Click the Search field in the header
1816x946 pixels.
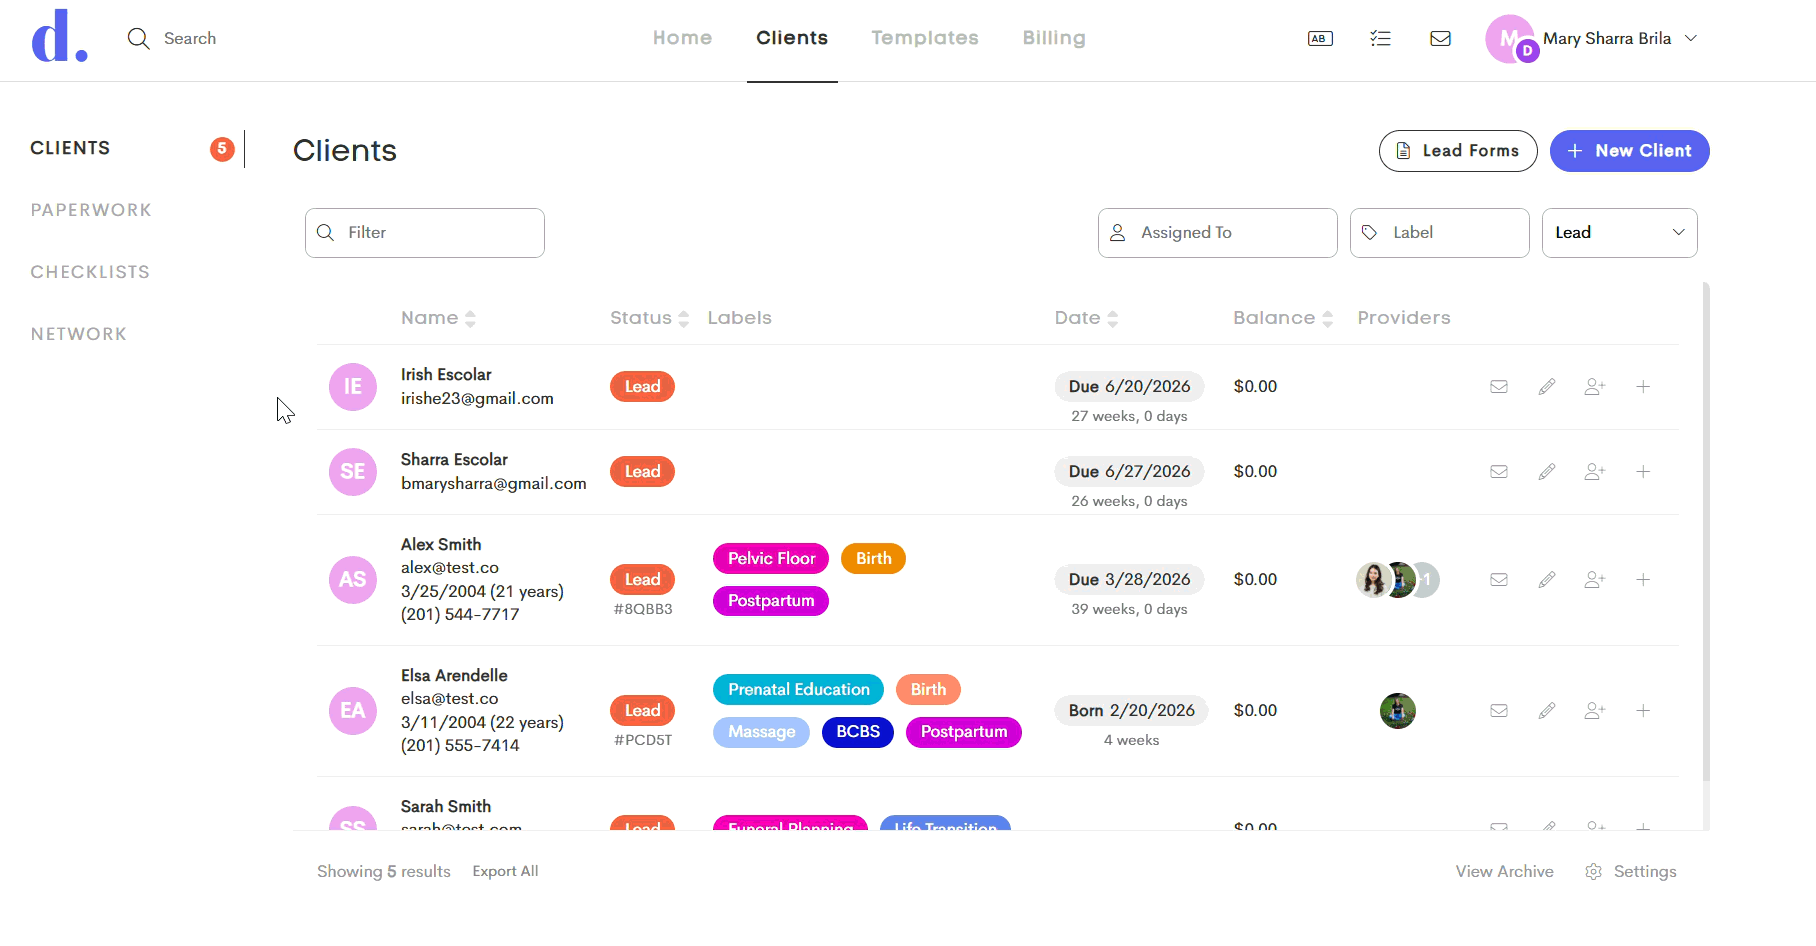(x=190, y=38)
